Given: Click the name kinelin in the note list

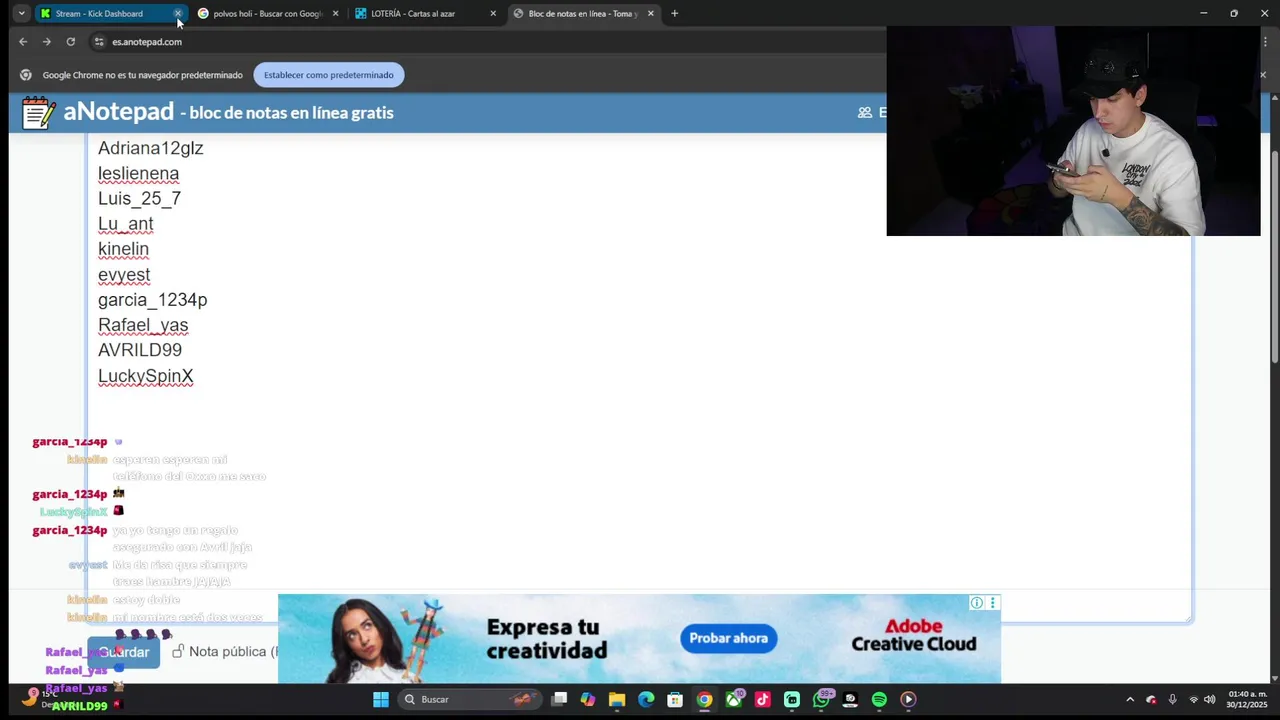Looking at the screenshot, I should (x=123, y=249).
